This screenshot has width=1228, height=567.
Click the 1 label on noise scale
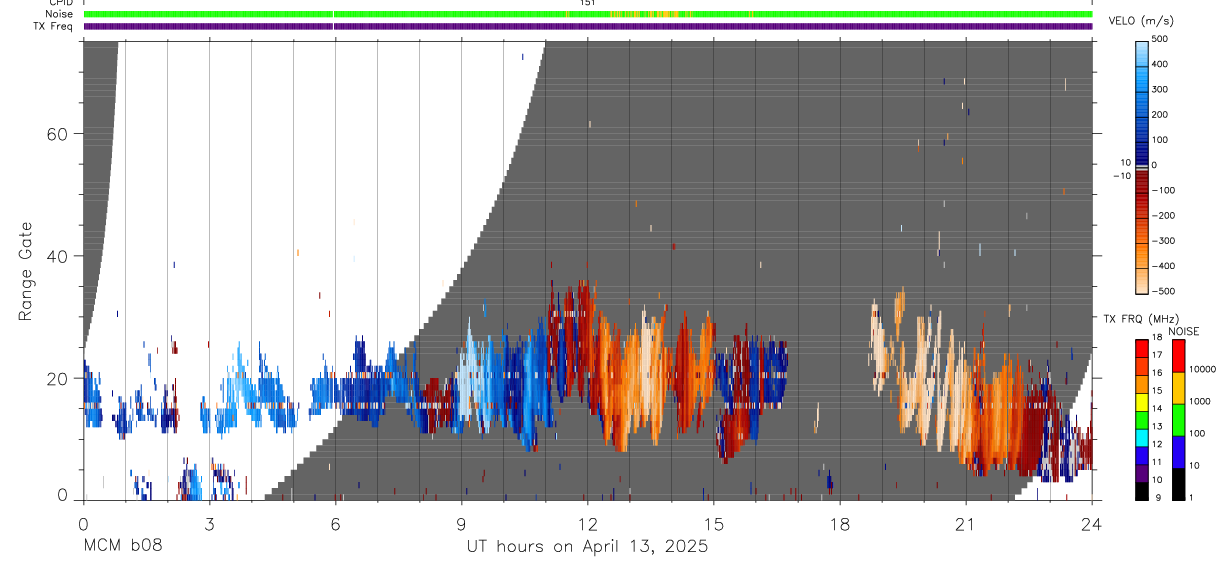pos(1192,498)
